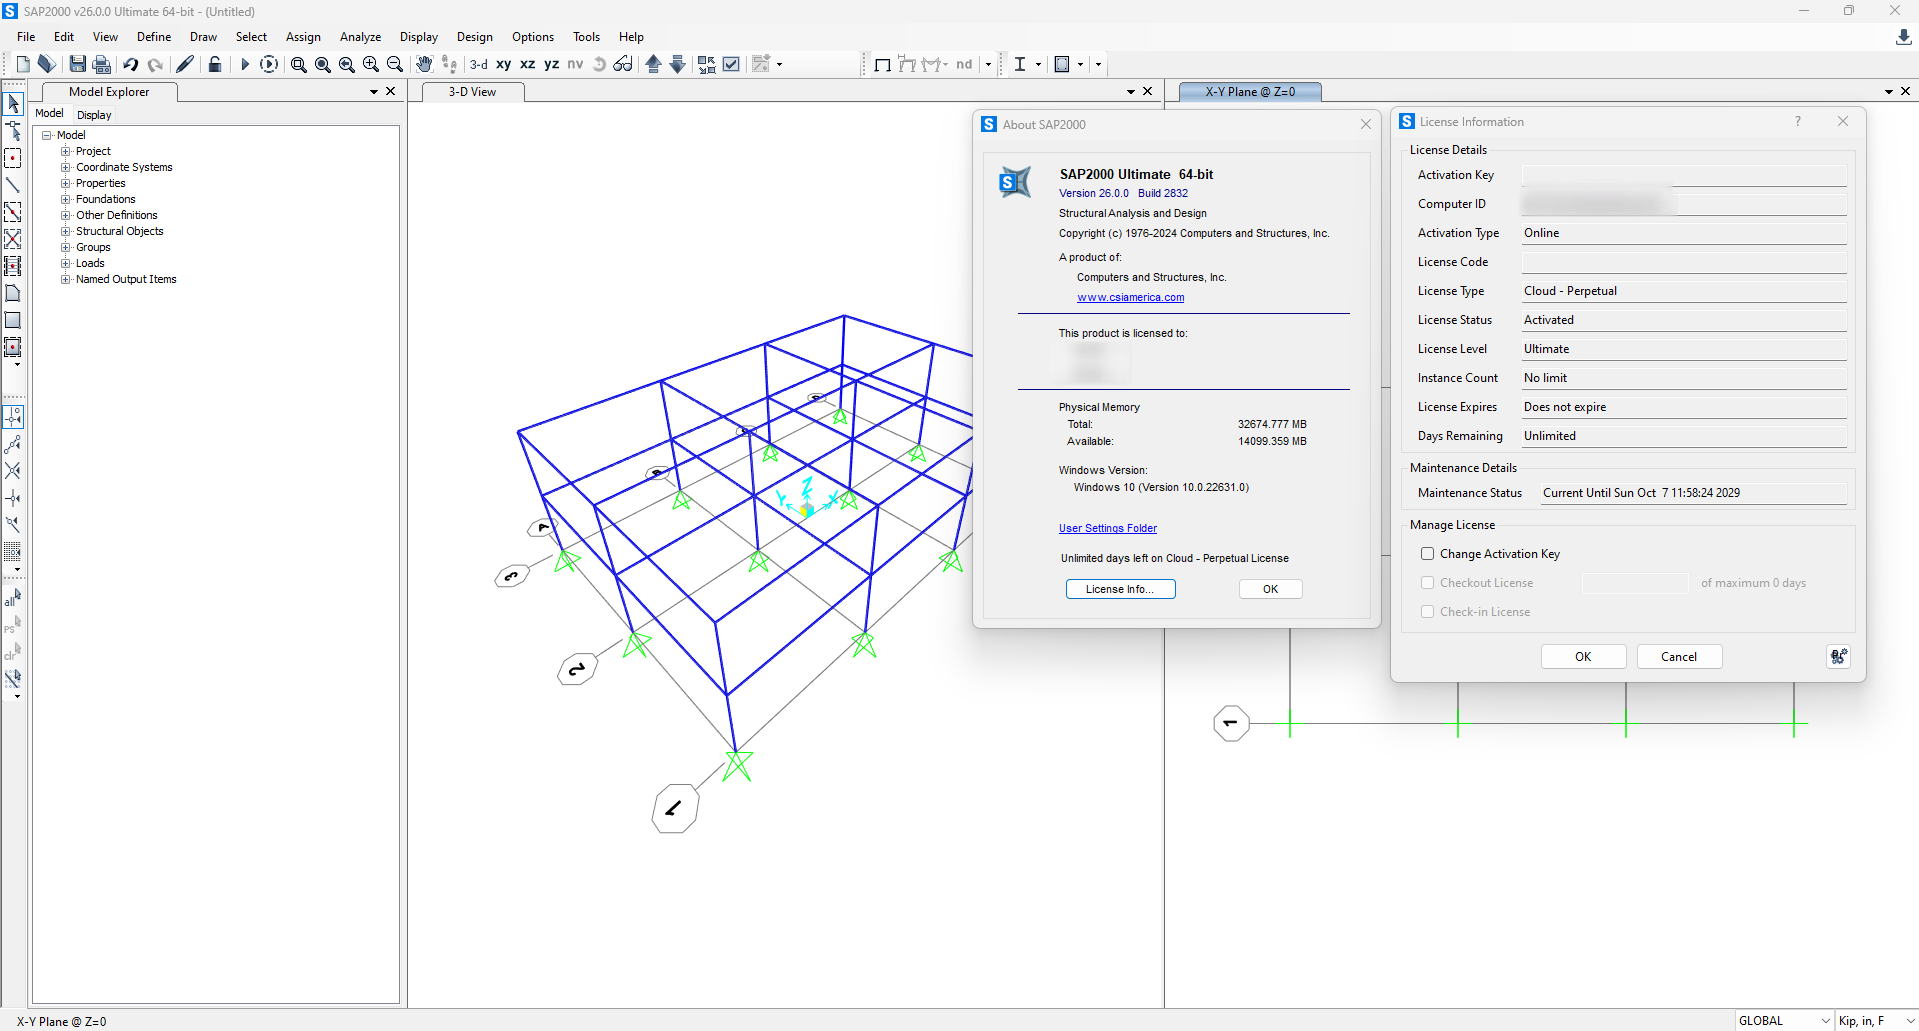Set the view to yz plane

[x=552, y=64]
